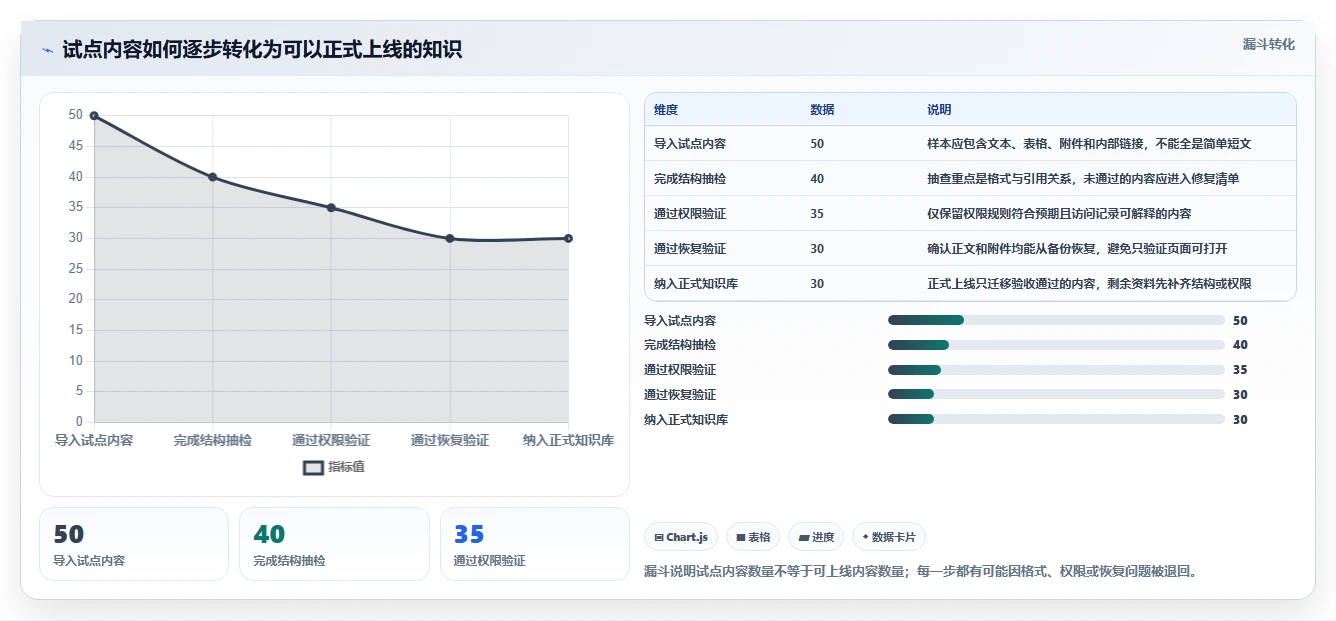Select the Chart.js tag chip
Viewport: 1336px width, 621px height.
681,537
